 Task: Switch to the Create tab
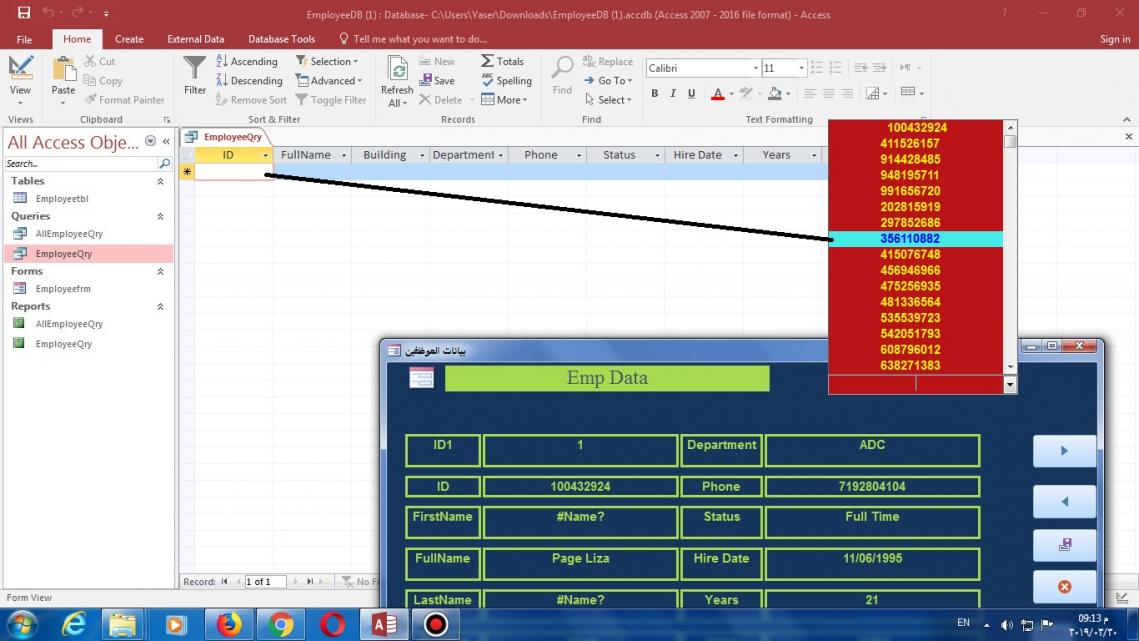(x=129, y=39)
